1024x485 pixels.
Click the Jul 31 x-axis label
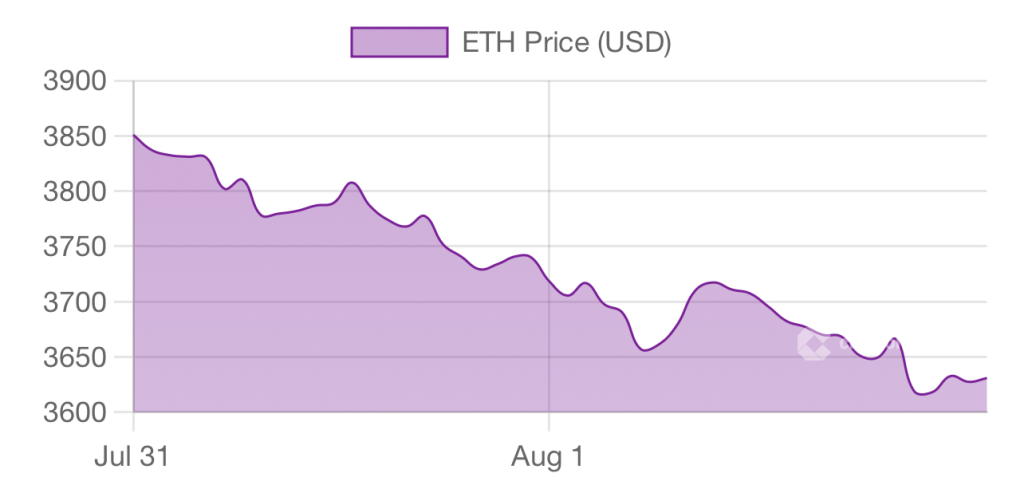(131, 458)
